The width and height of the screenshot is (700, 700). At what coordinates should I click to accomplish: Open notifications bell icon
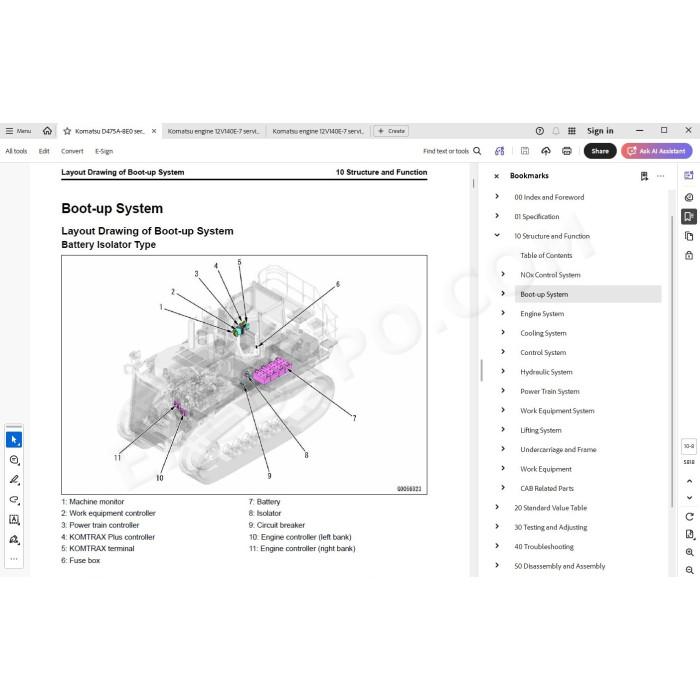(x=556, y=131)
